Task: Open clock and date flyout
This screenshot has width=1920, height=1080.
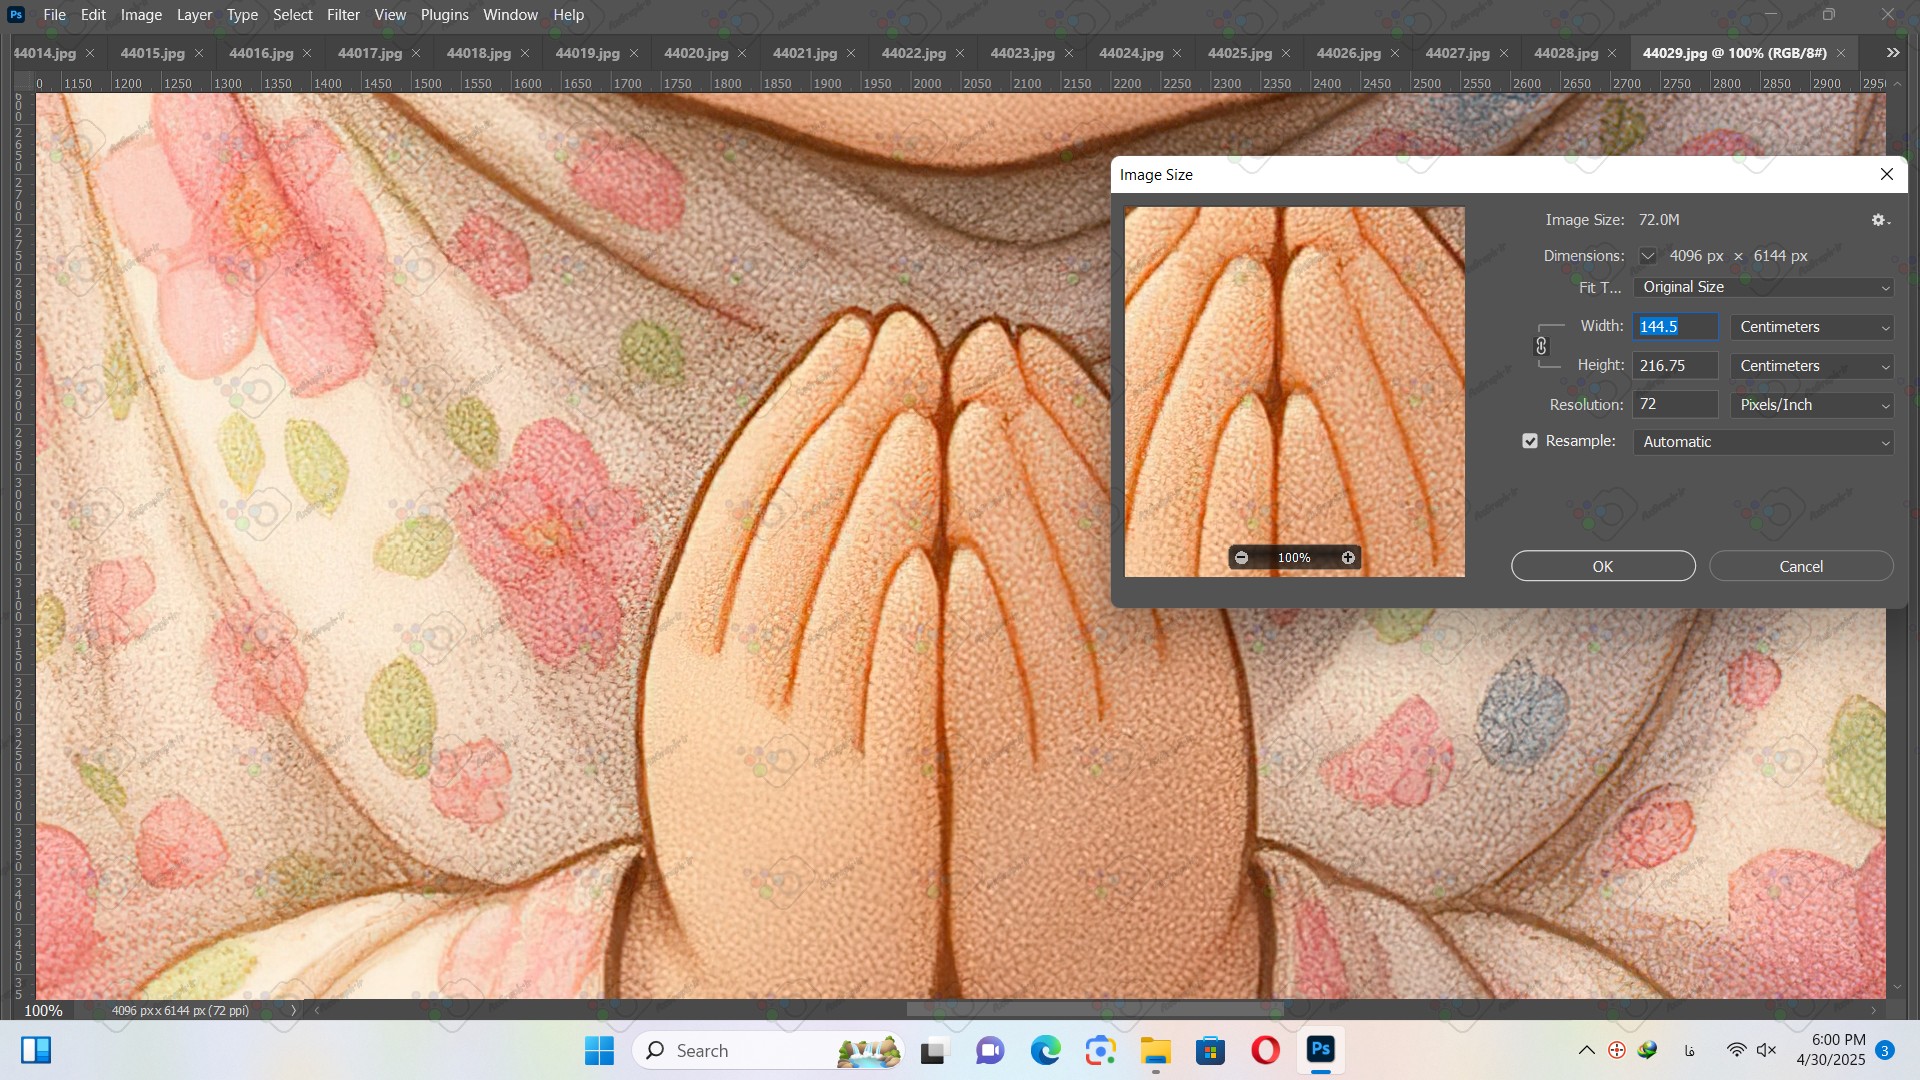Action: coord(1830,1050)
